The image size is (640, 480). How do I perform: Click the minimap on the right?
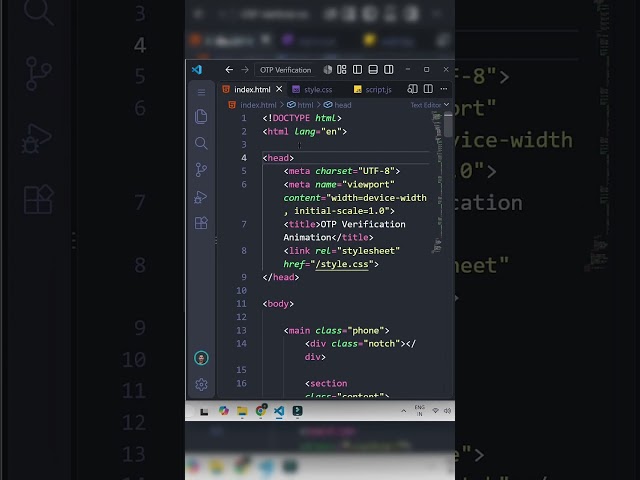point(437,184)
